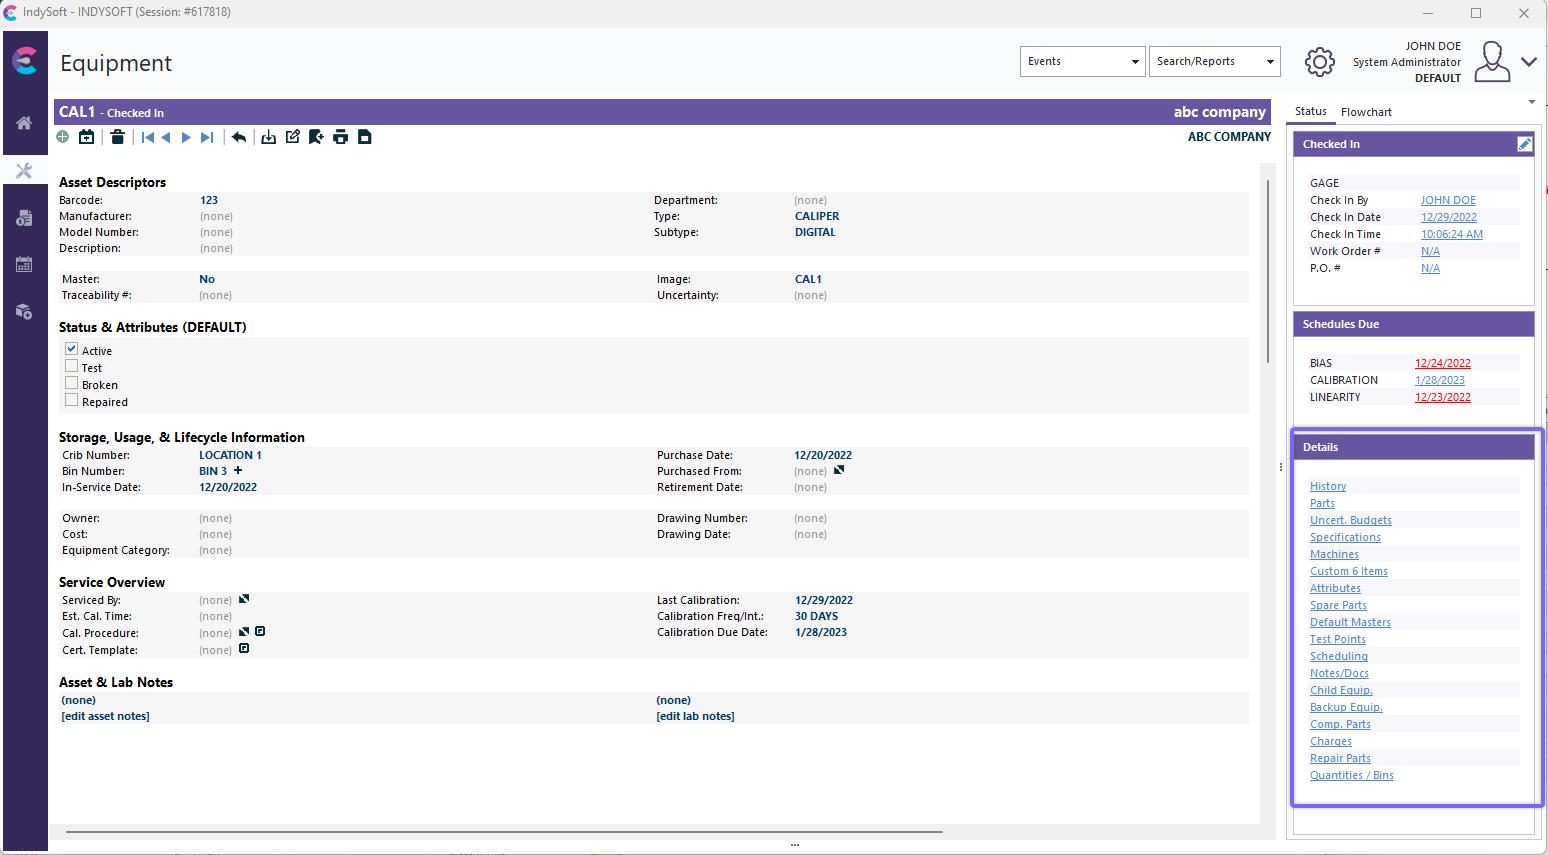Check the Broken attribute checkbox
1548x855 pixels.
[x=72, y=383]
